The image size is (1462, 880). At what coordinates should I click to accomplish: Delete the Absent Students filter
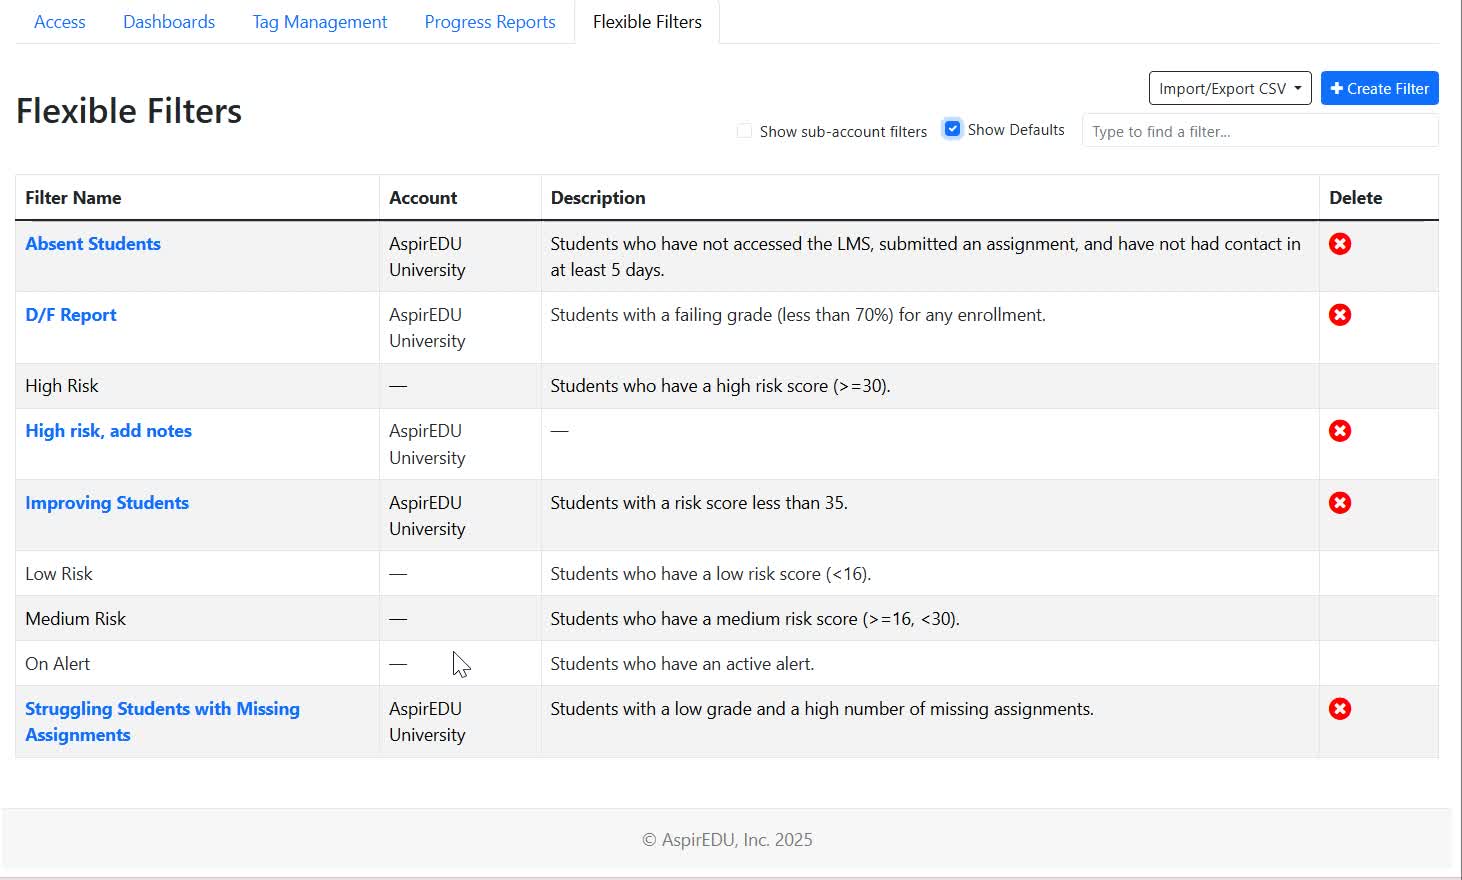tap(1340, 244)
